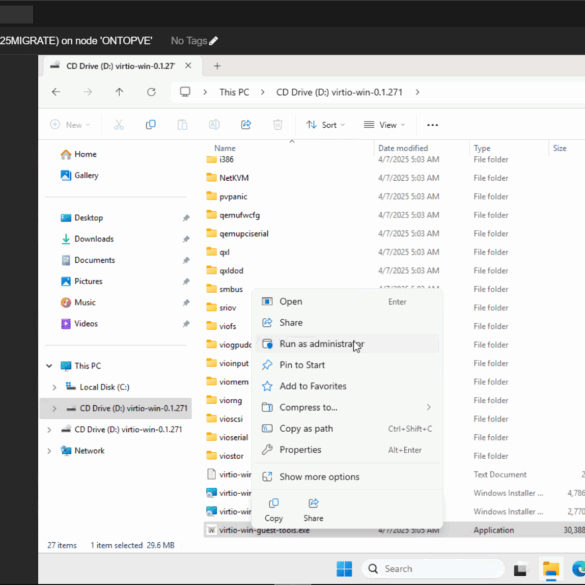Screen dimensions: 585x585
Task: Choose Open in the context menu
Action: click(347, 301)
